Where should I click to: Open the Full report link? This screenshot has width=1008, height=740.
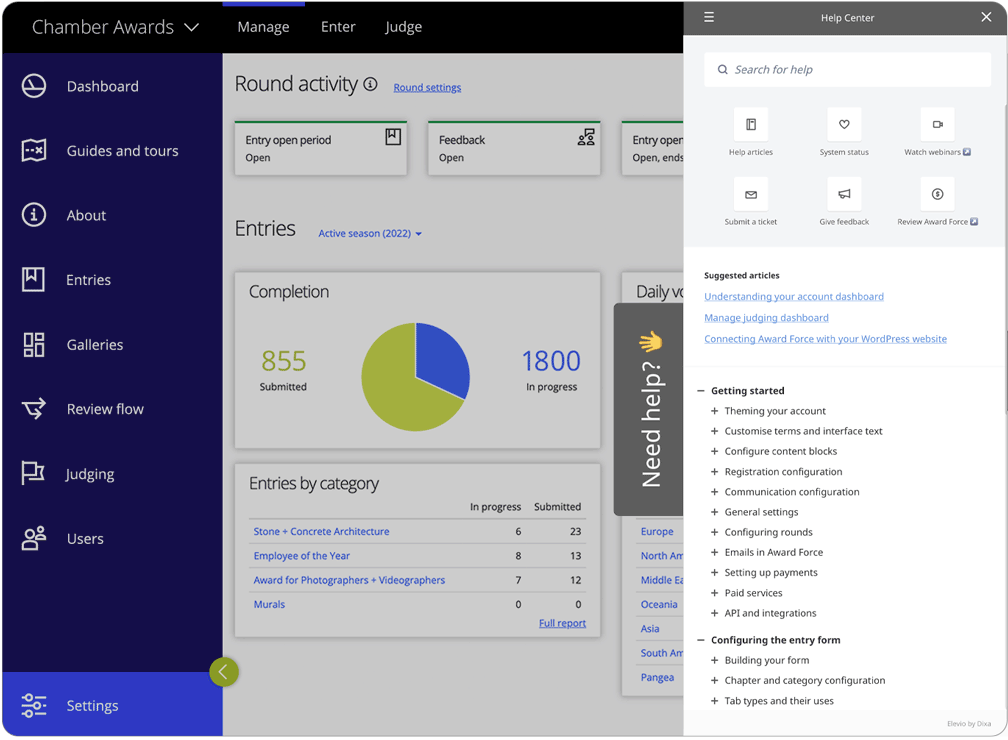(x=562, y=623)
